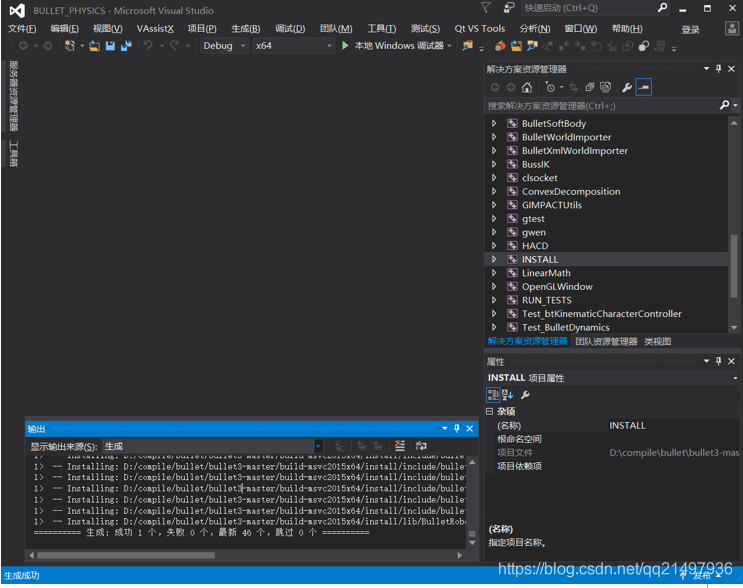
Task: Switch to the 团队资源管理器 tab
Action: (606, 341)
